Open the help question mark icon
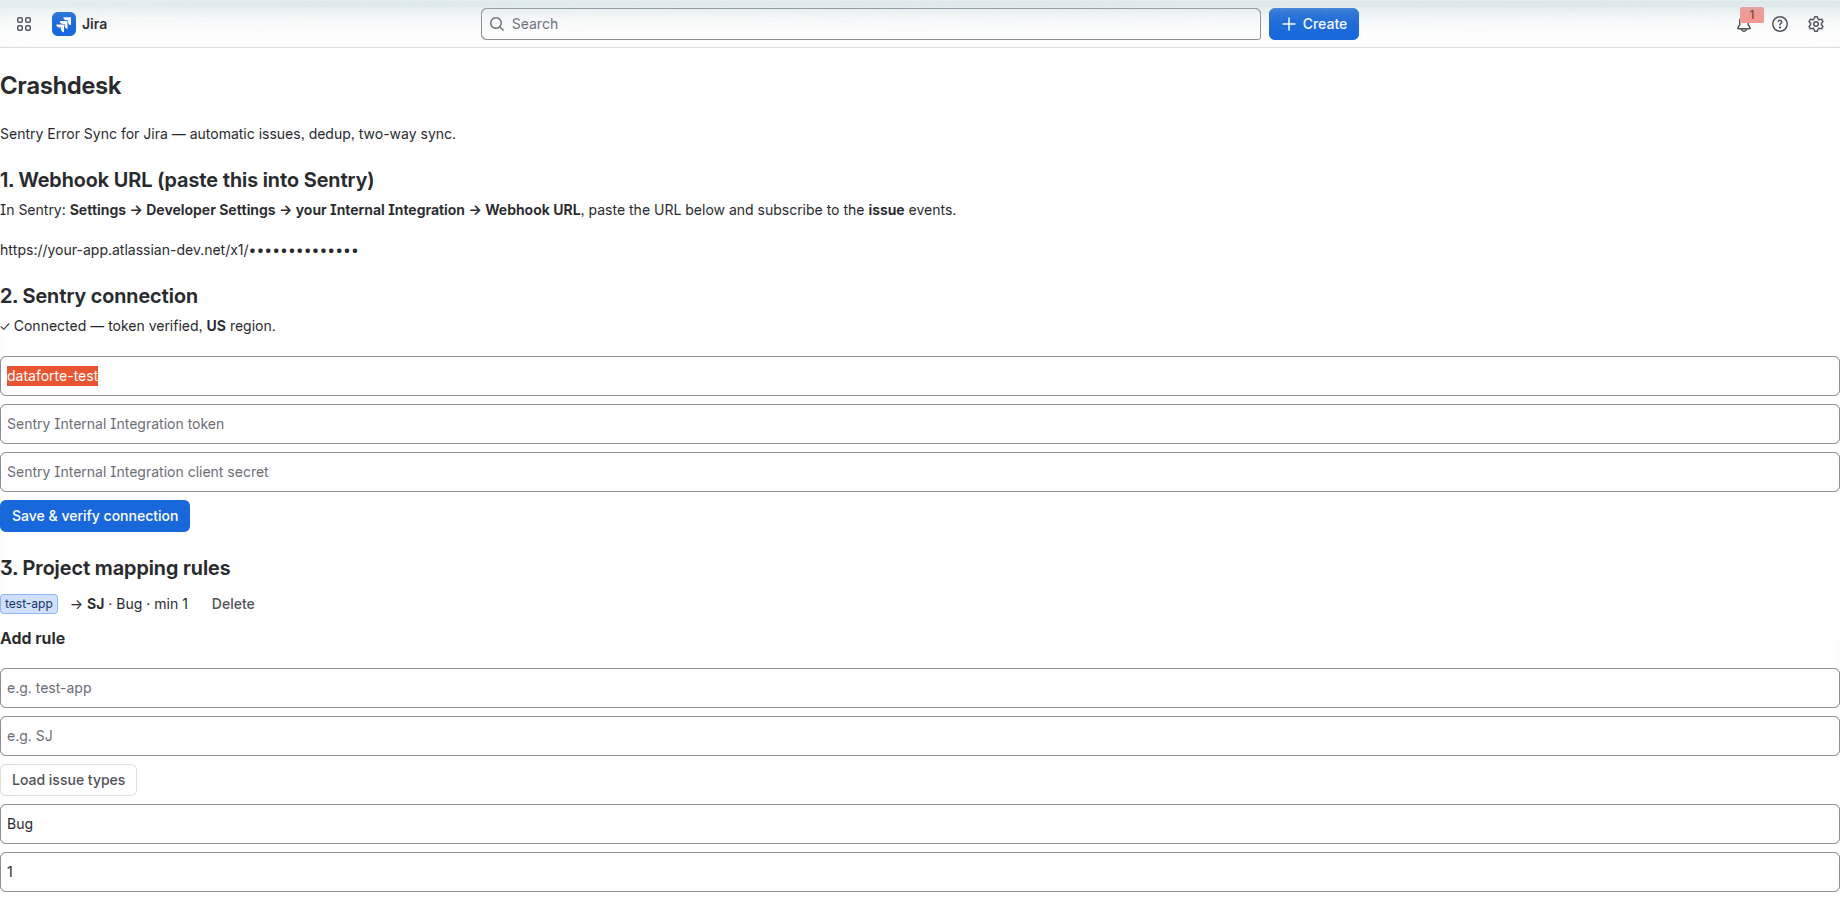Screen dimensions: 1840x900 coord(1780,24)
